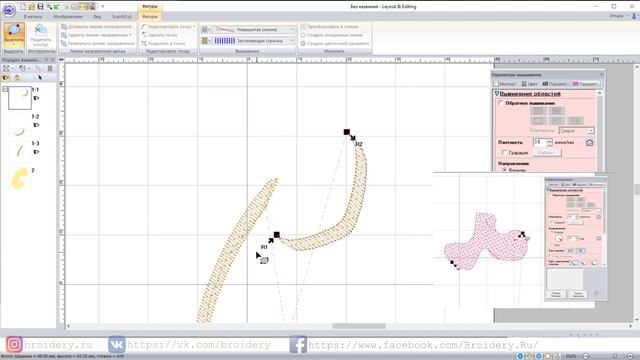640x360 pixels.
Task: Select the radio button under Direction
Action: pyautogui.click(x=505, y=169)
